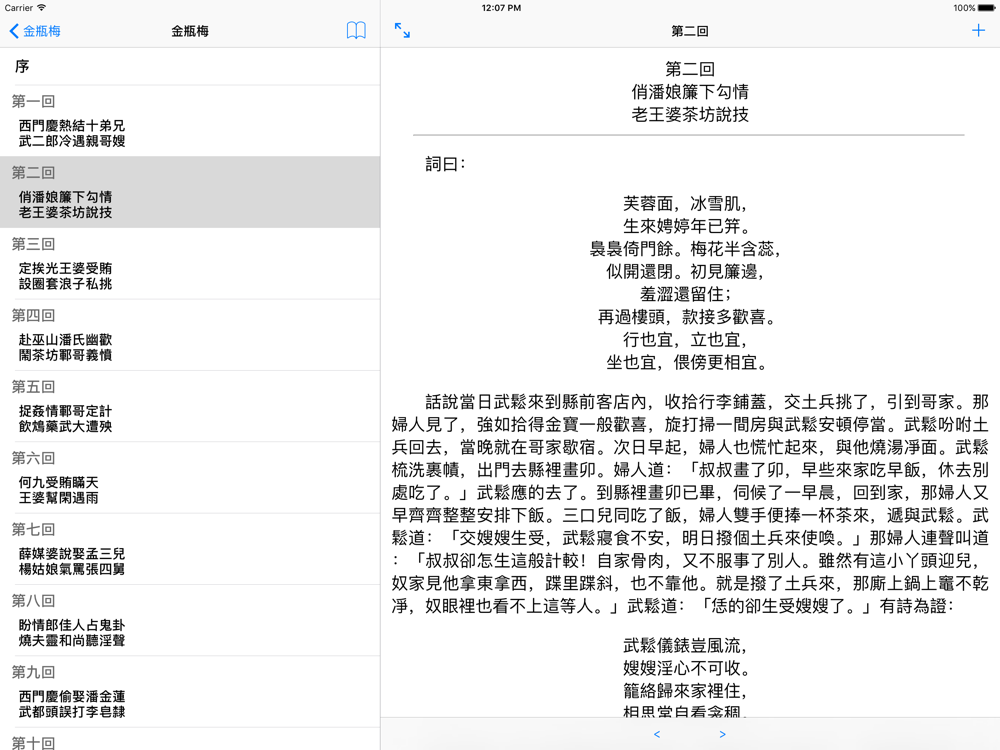Image resolution: width=1000 pixels, height=750 pixels.
Task: Tap verse line 籠絡歸來家裡住
Action: tap(685, 691)
